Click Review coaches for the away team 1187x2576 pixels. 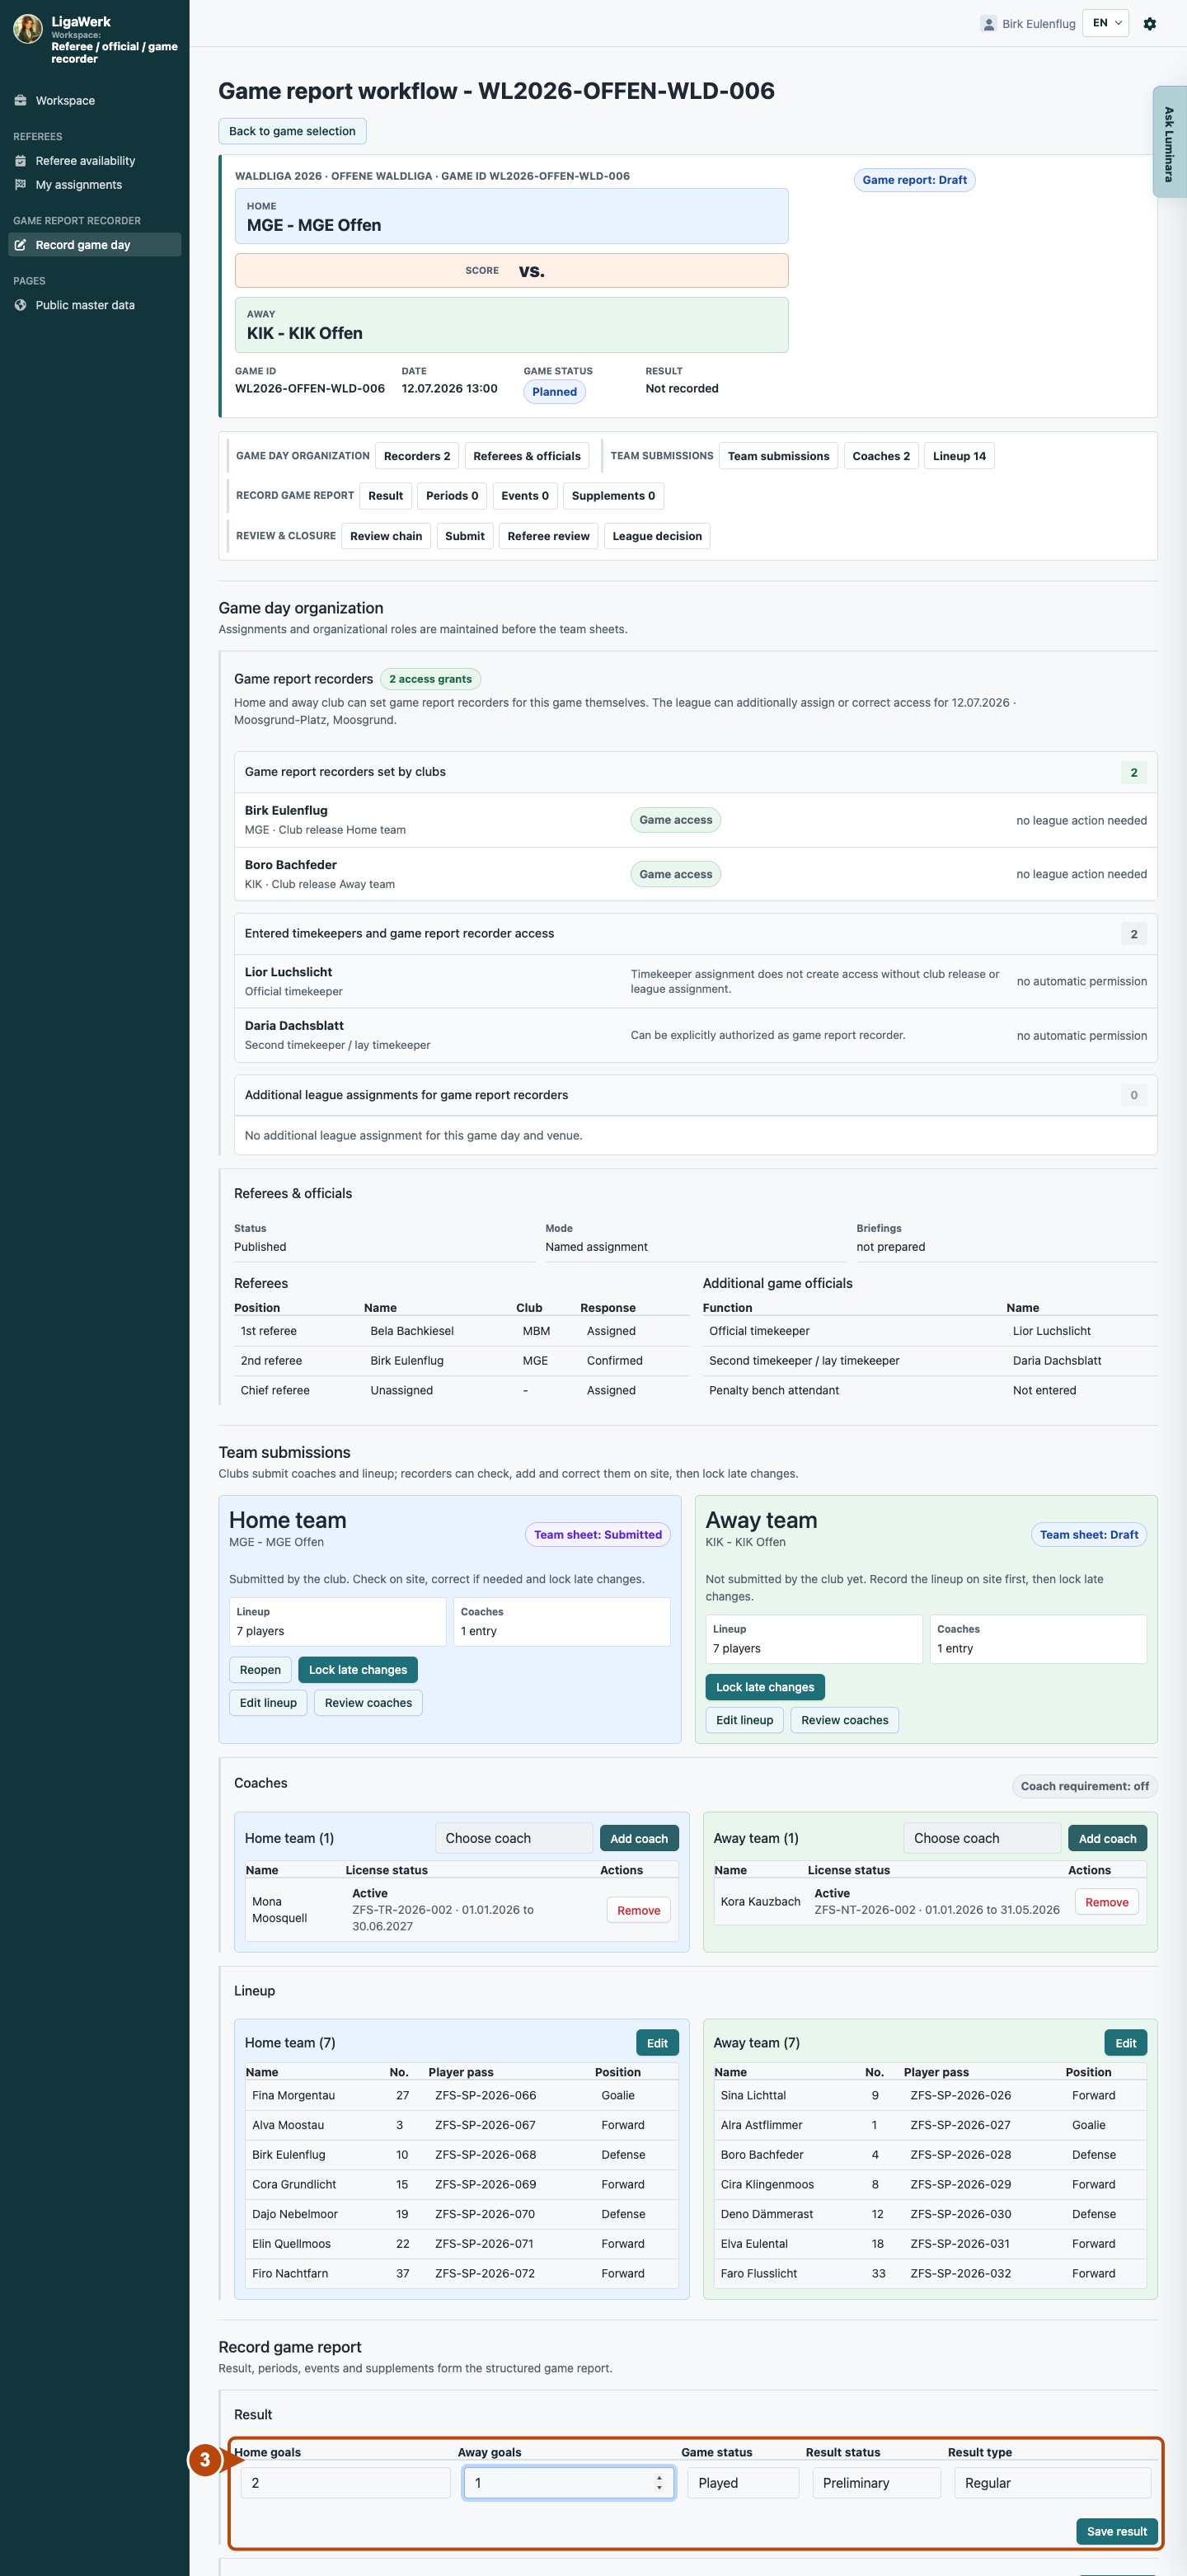[844, 1720]
